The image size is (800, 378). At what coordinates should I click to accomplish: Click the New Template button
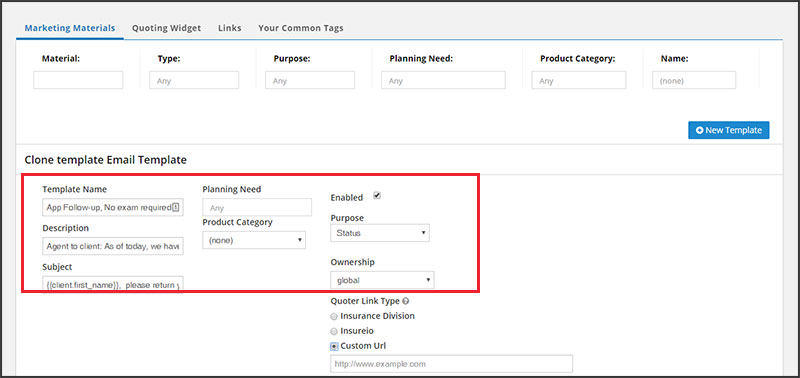coord(729,130)
